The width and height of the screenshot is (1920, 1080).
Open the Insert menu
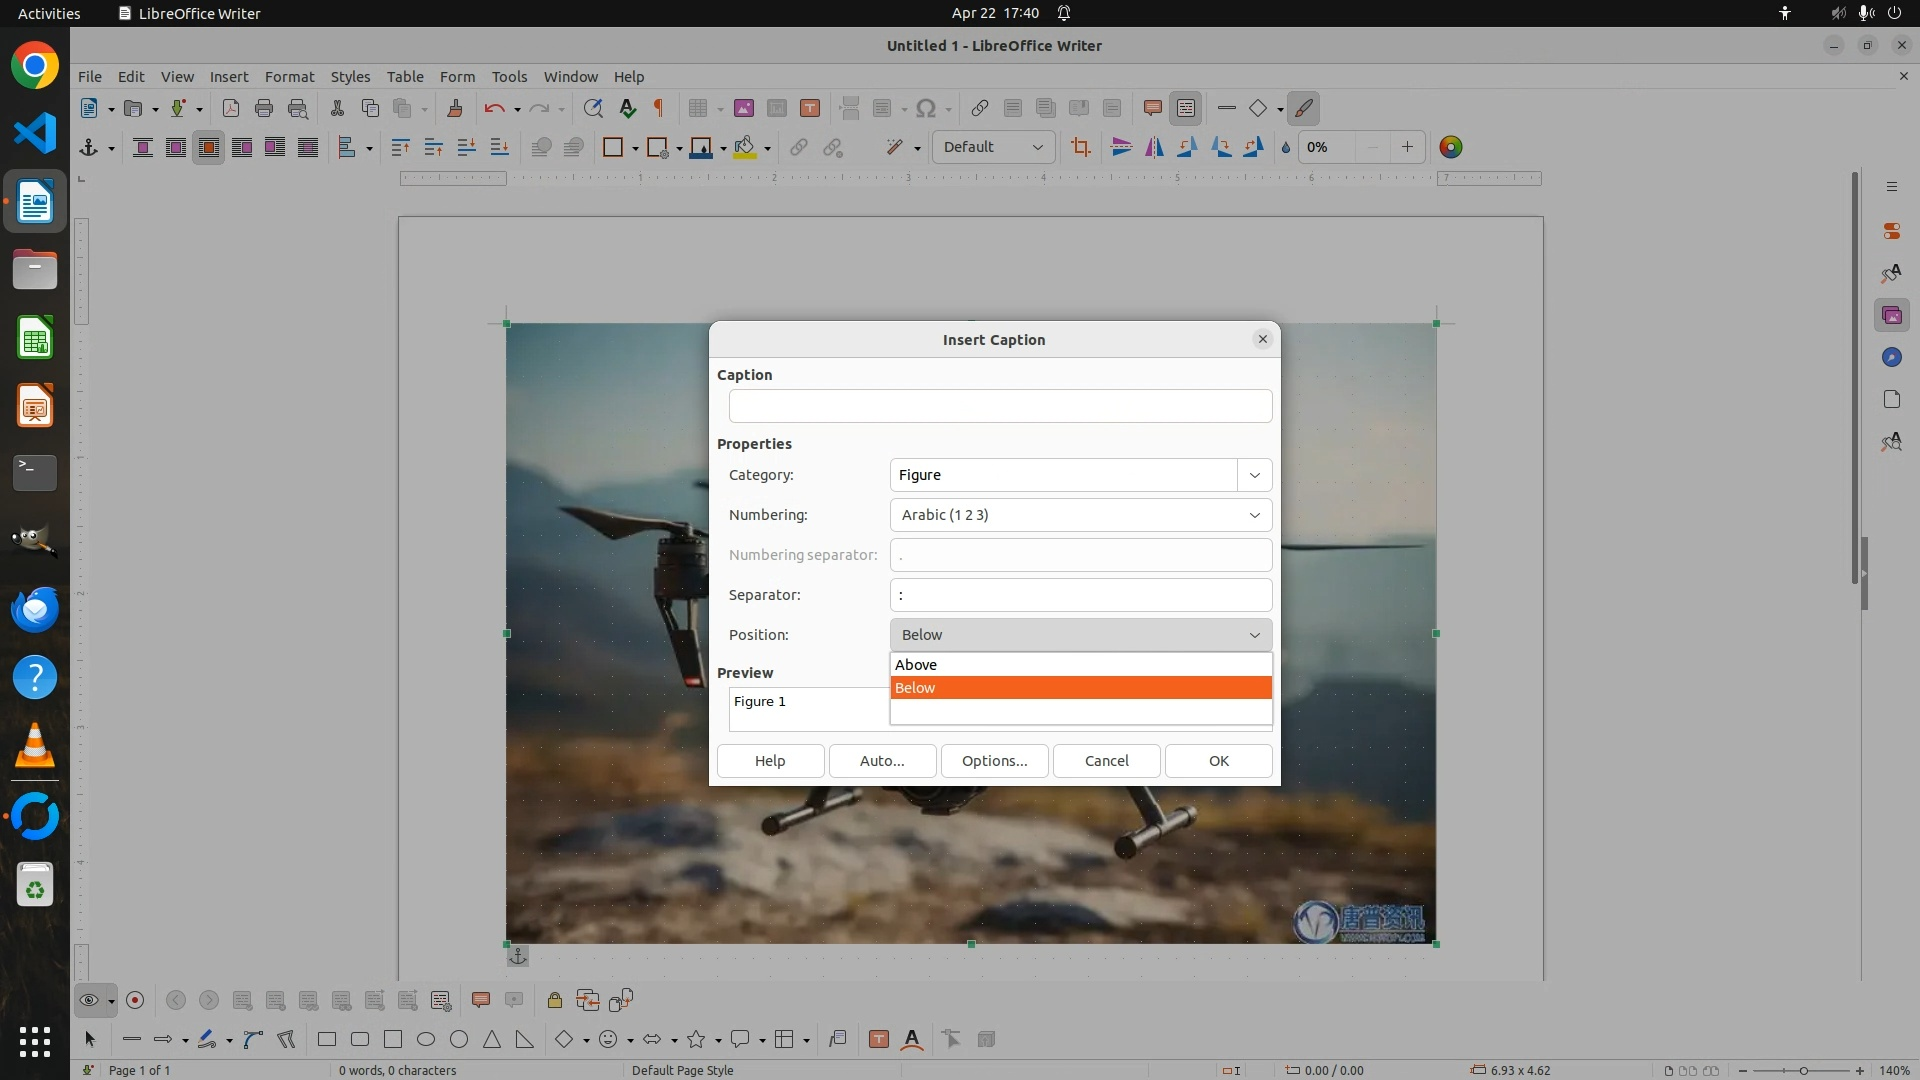point(228,76)
